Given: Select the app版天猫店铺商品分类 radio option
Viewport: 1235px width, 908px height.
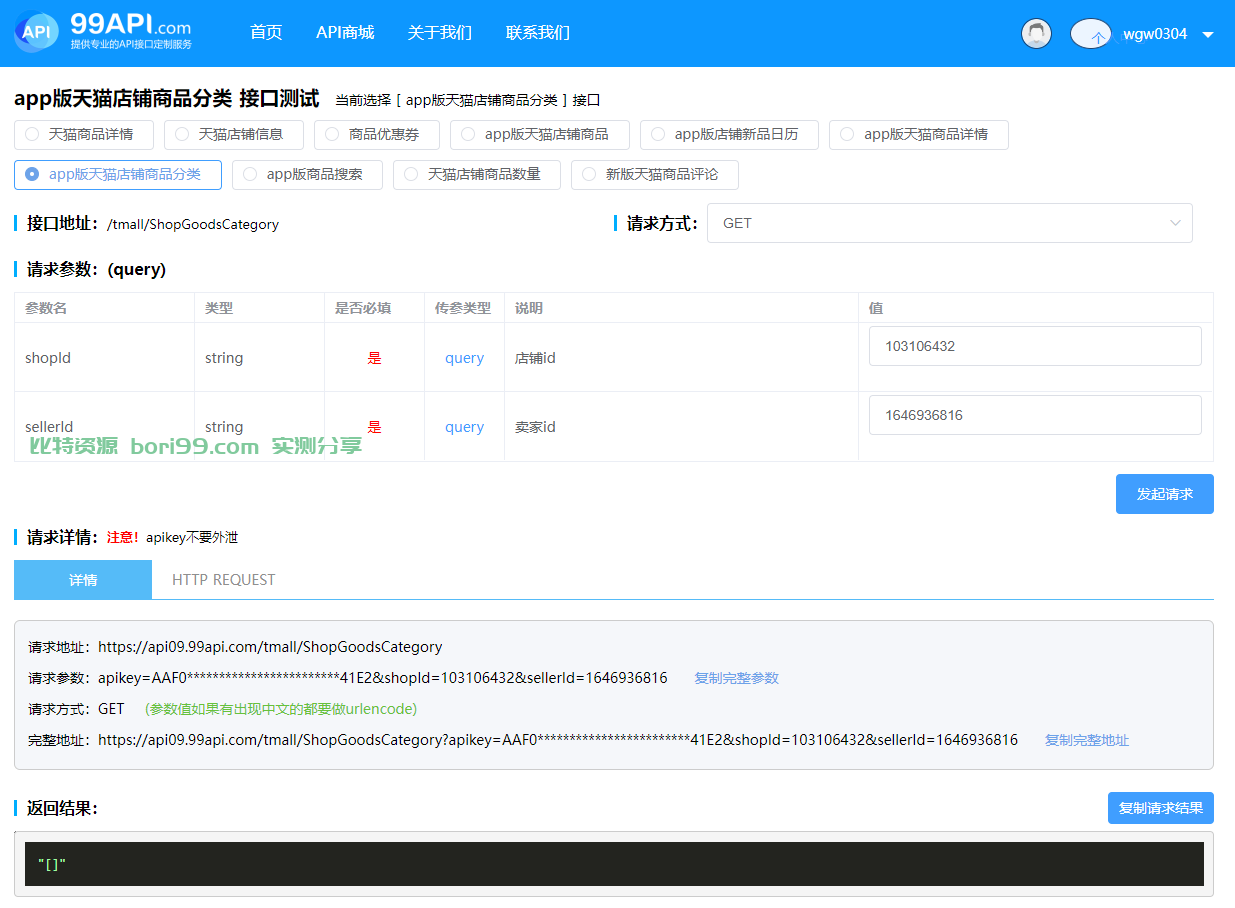Looking at the screenshot, I should 118,174.
